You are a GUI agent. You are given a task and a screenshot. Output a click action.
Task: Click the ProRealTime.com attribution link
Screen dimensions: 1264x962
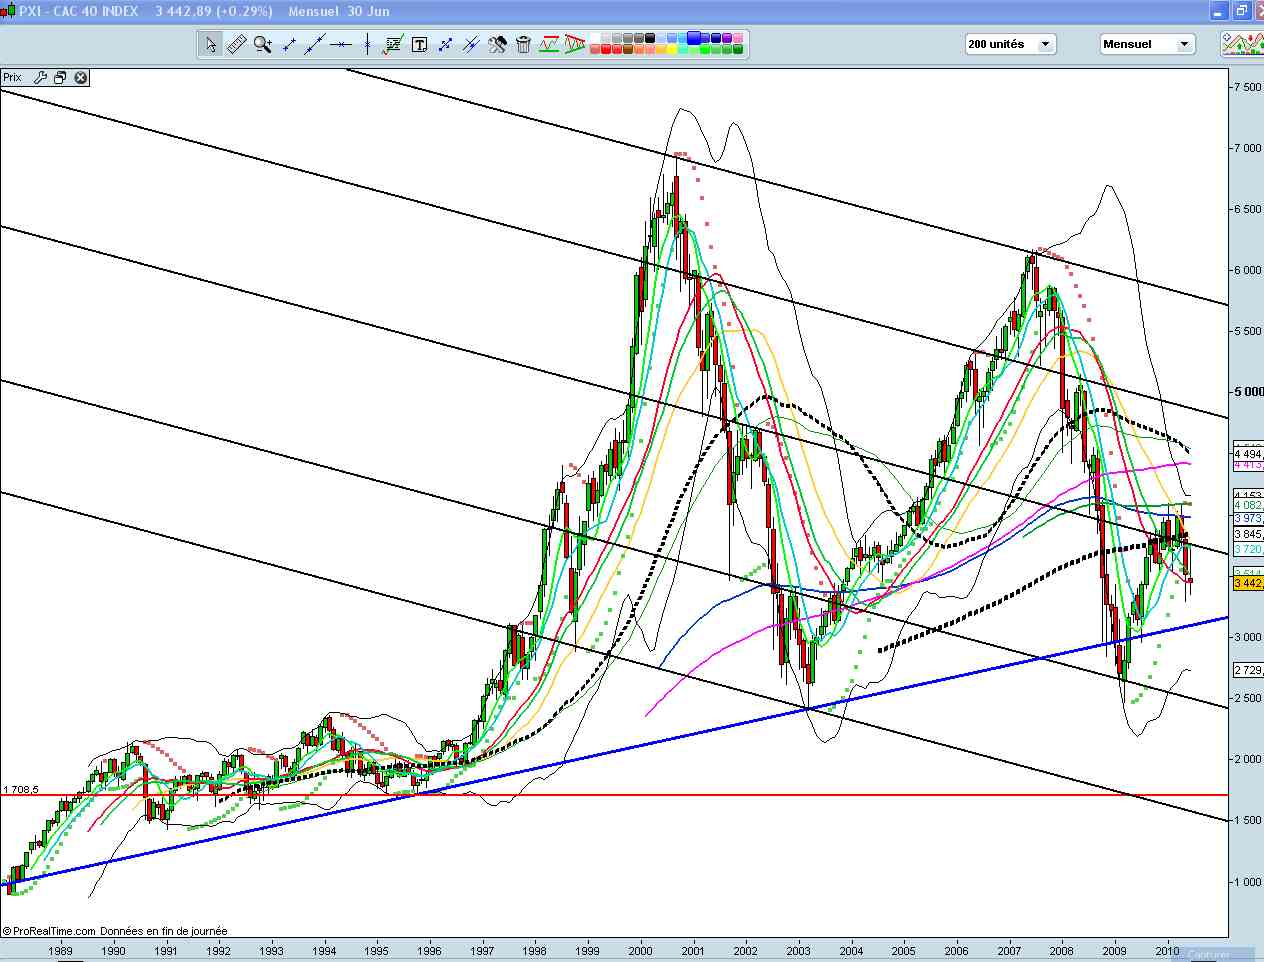[x=60, y=930]
